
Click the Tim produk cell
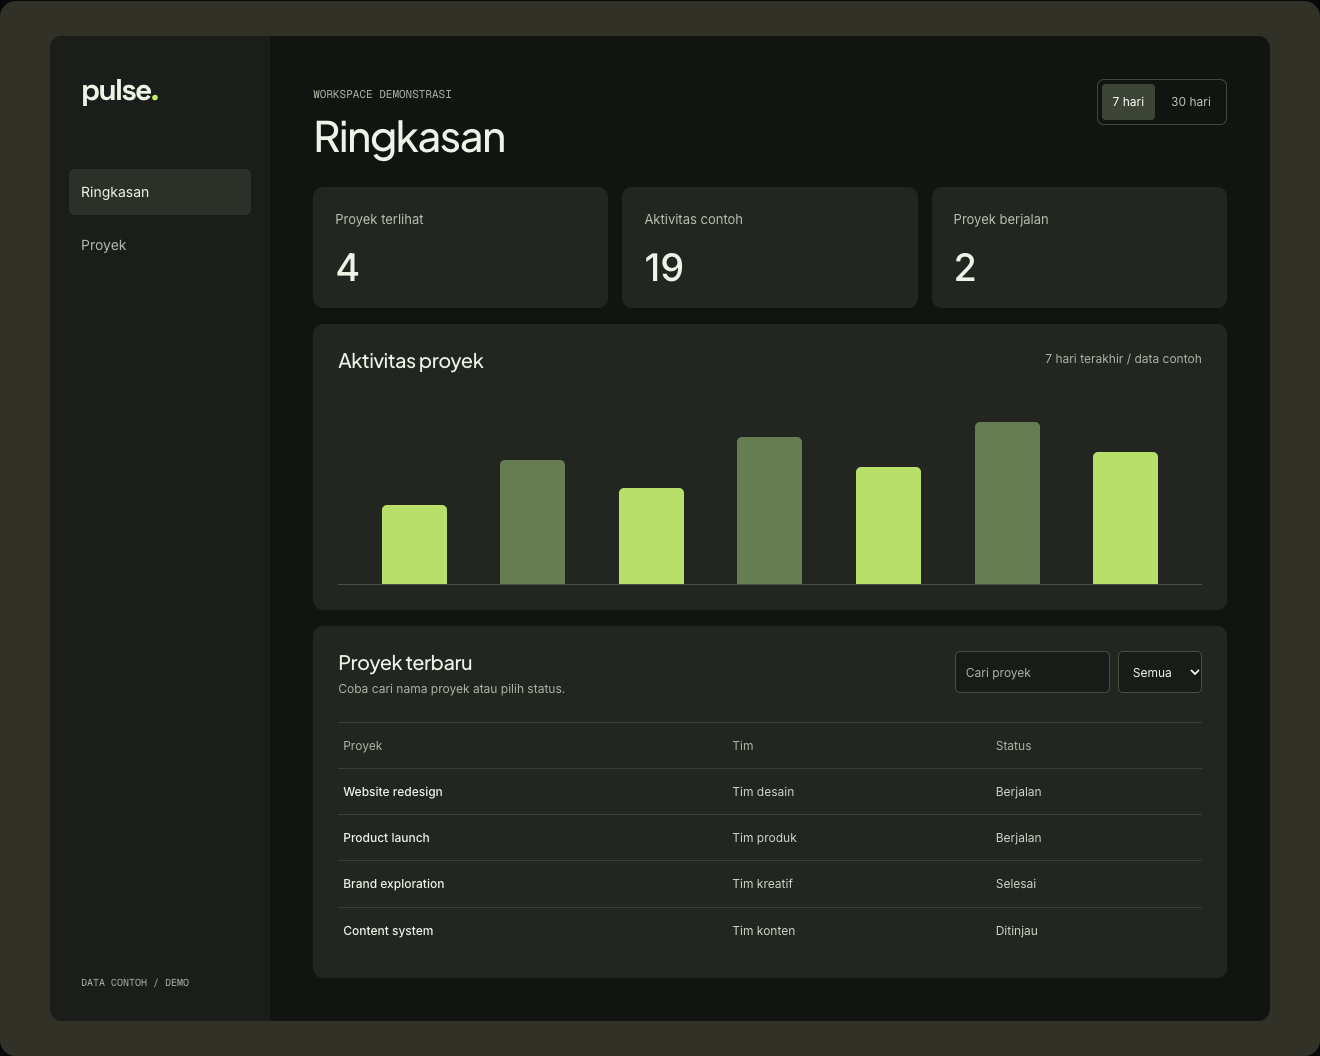pos(765,838)
